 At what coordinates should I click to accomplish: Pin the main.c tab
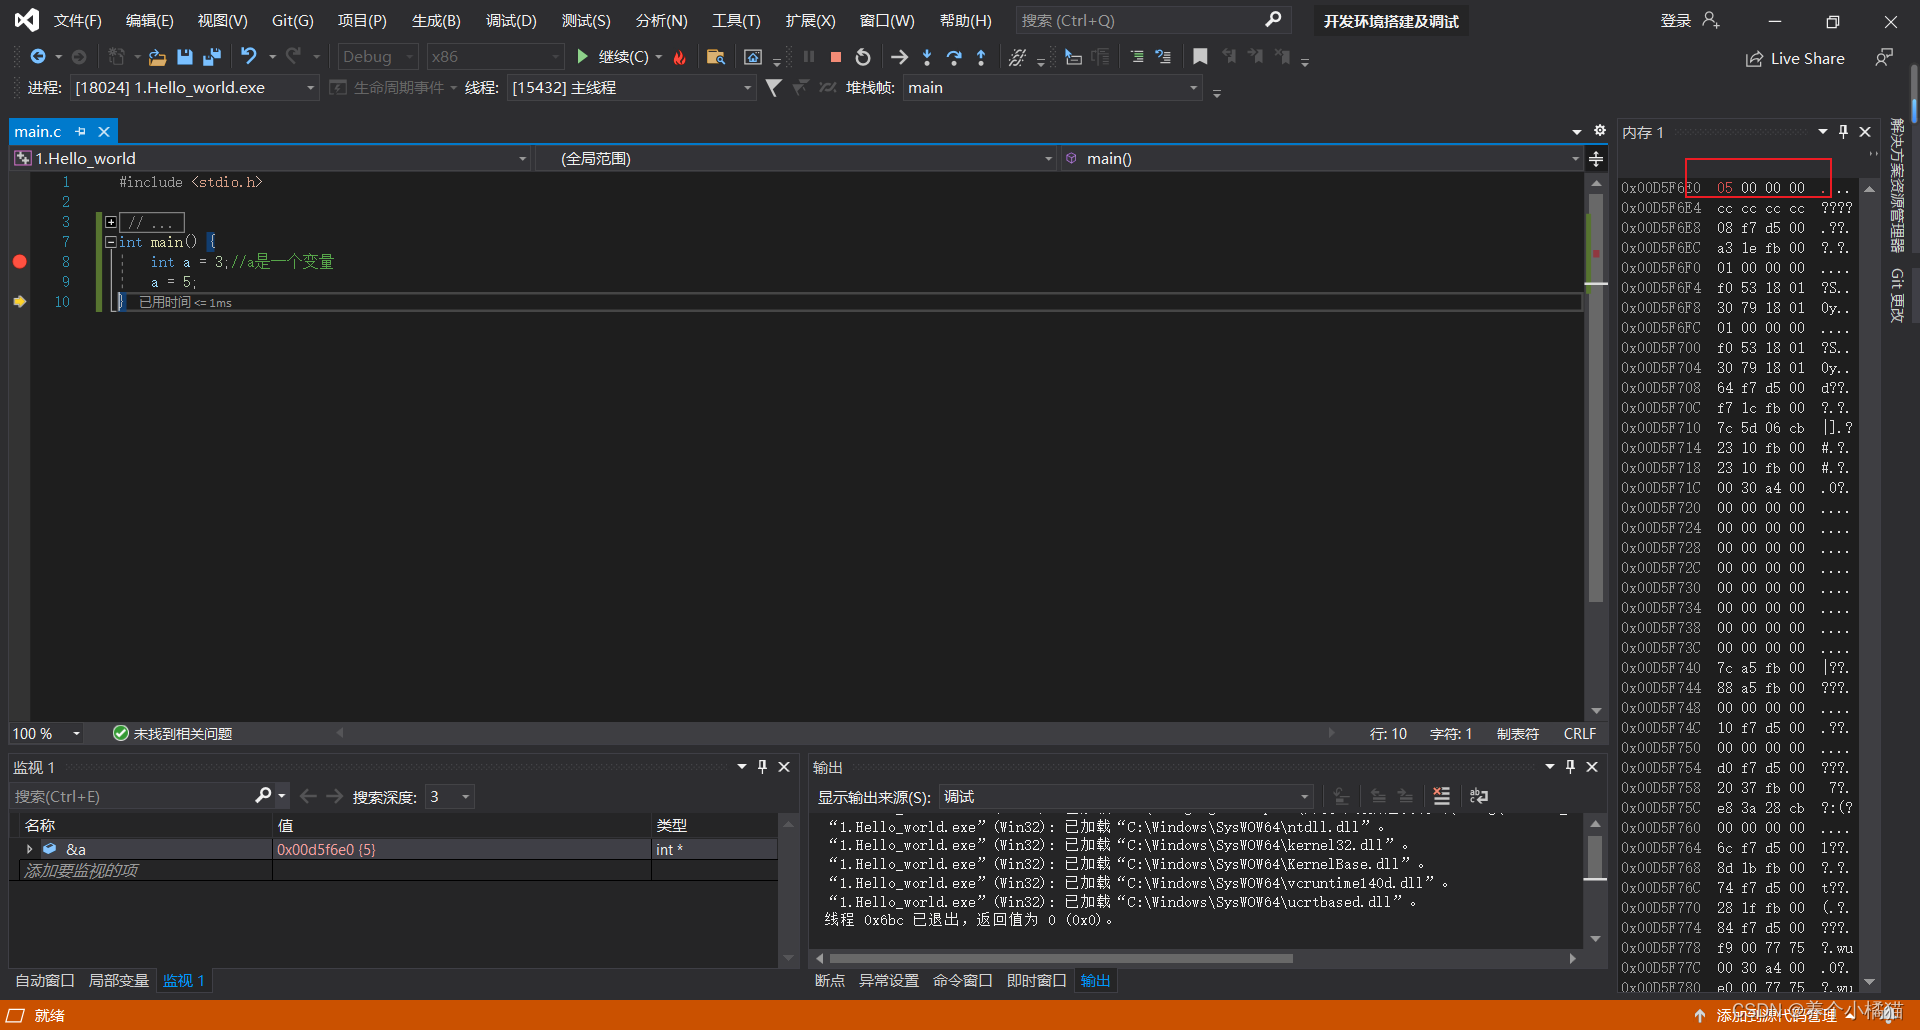81,131
